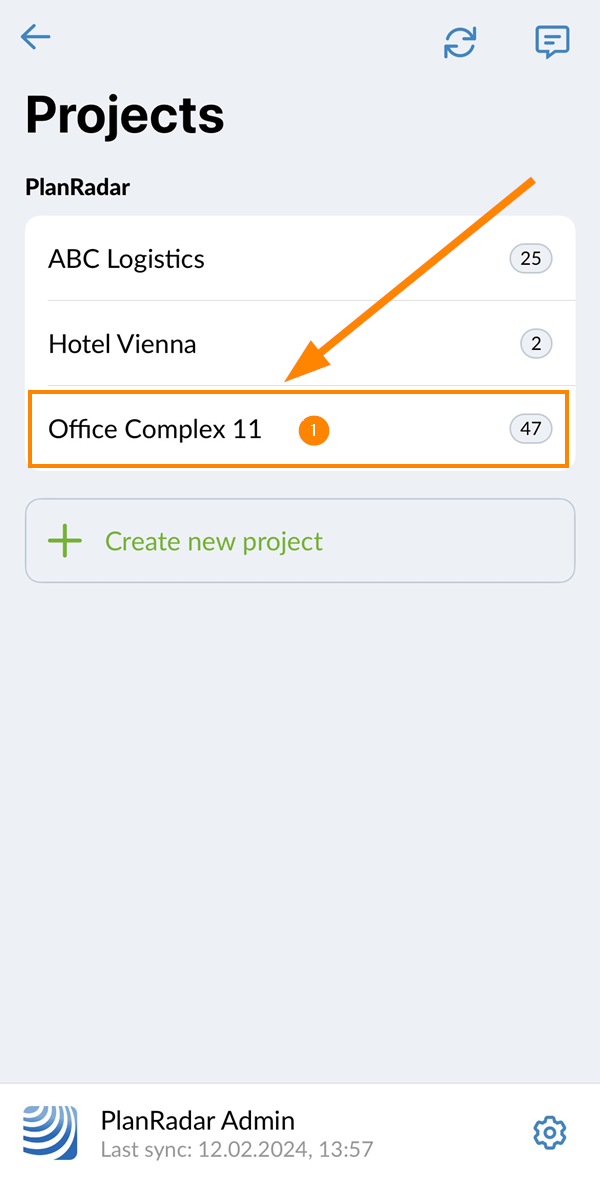Select the 47 count badge

pos(530,429)
